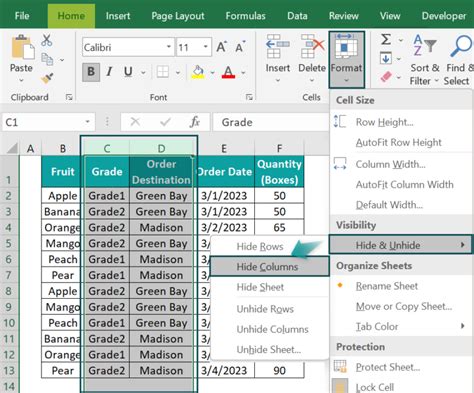Expand the AutoSum dropdown arrow
The height and width of the screenshot is (393, 474).
(401, 40)
